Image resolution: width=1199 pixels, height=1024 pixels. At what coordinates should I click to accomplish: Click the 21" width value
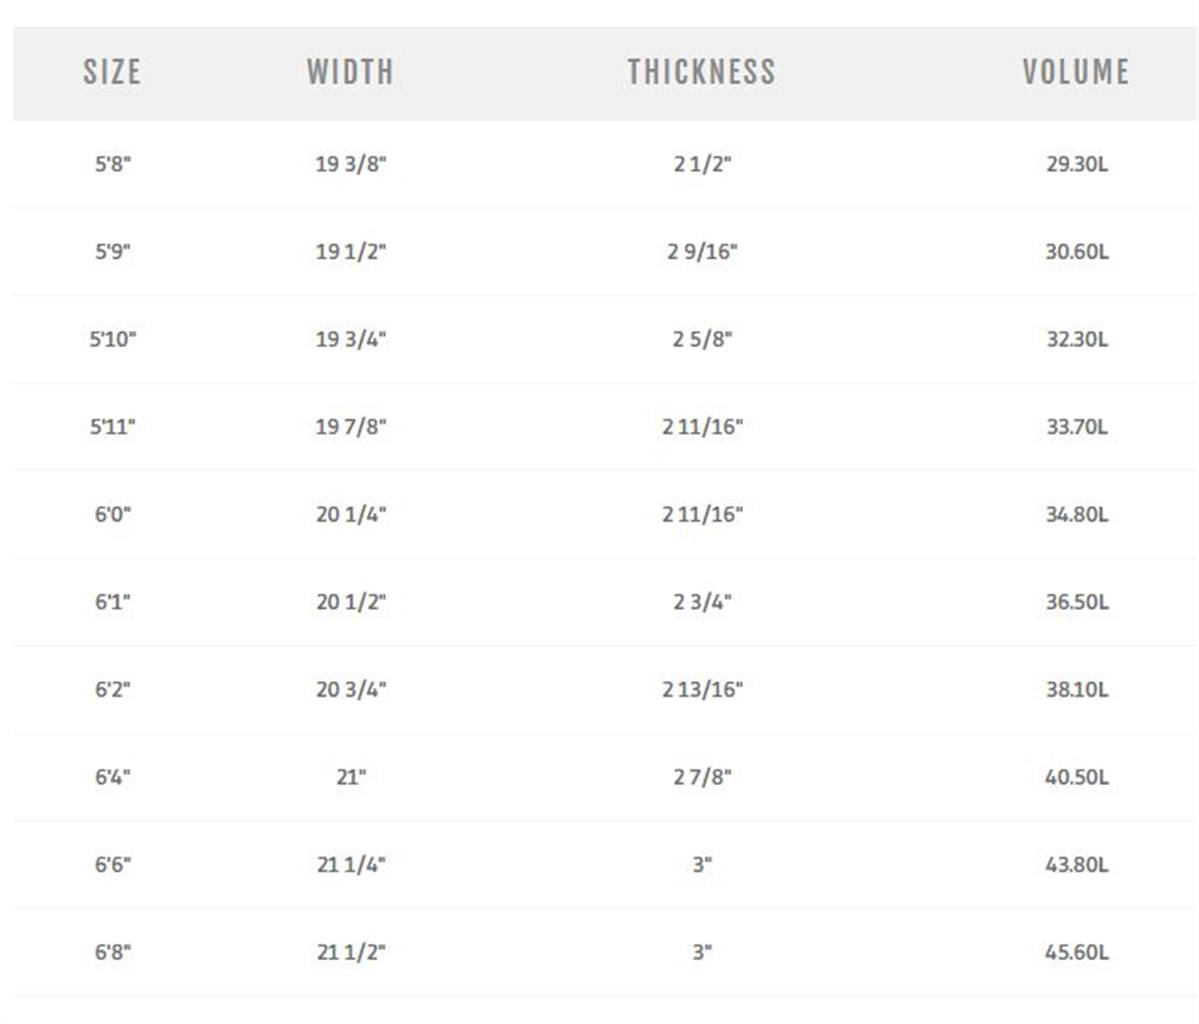click(351, 777)
